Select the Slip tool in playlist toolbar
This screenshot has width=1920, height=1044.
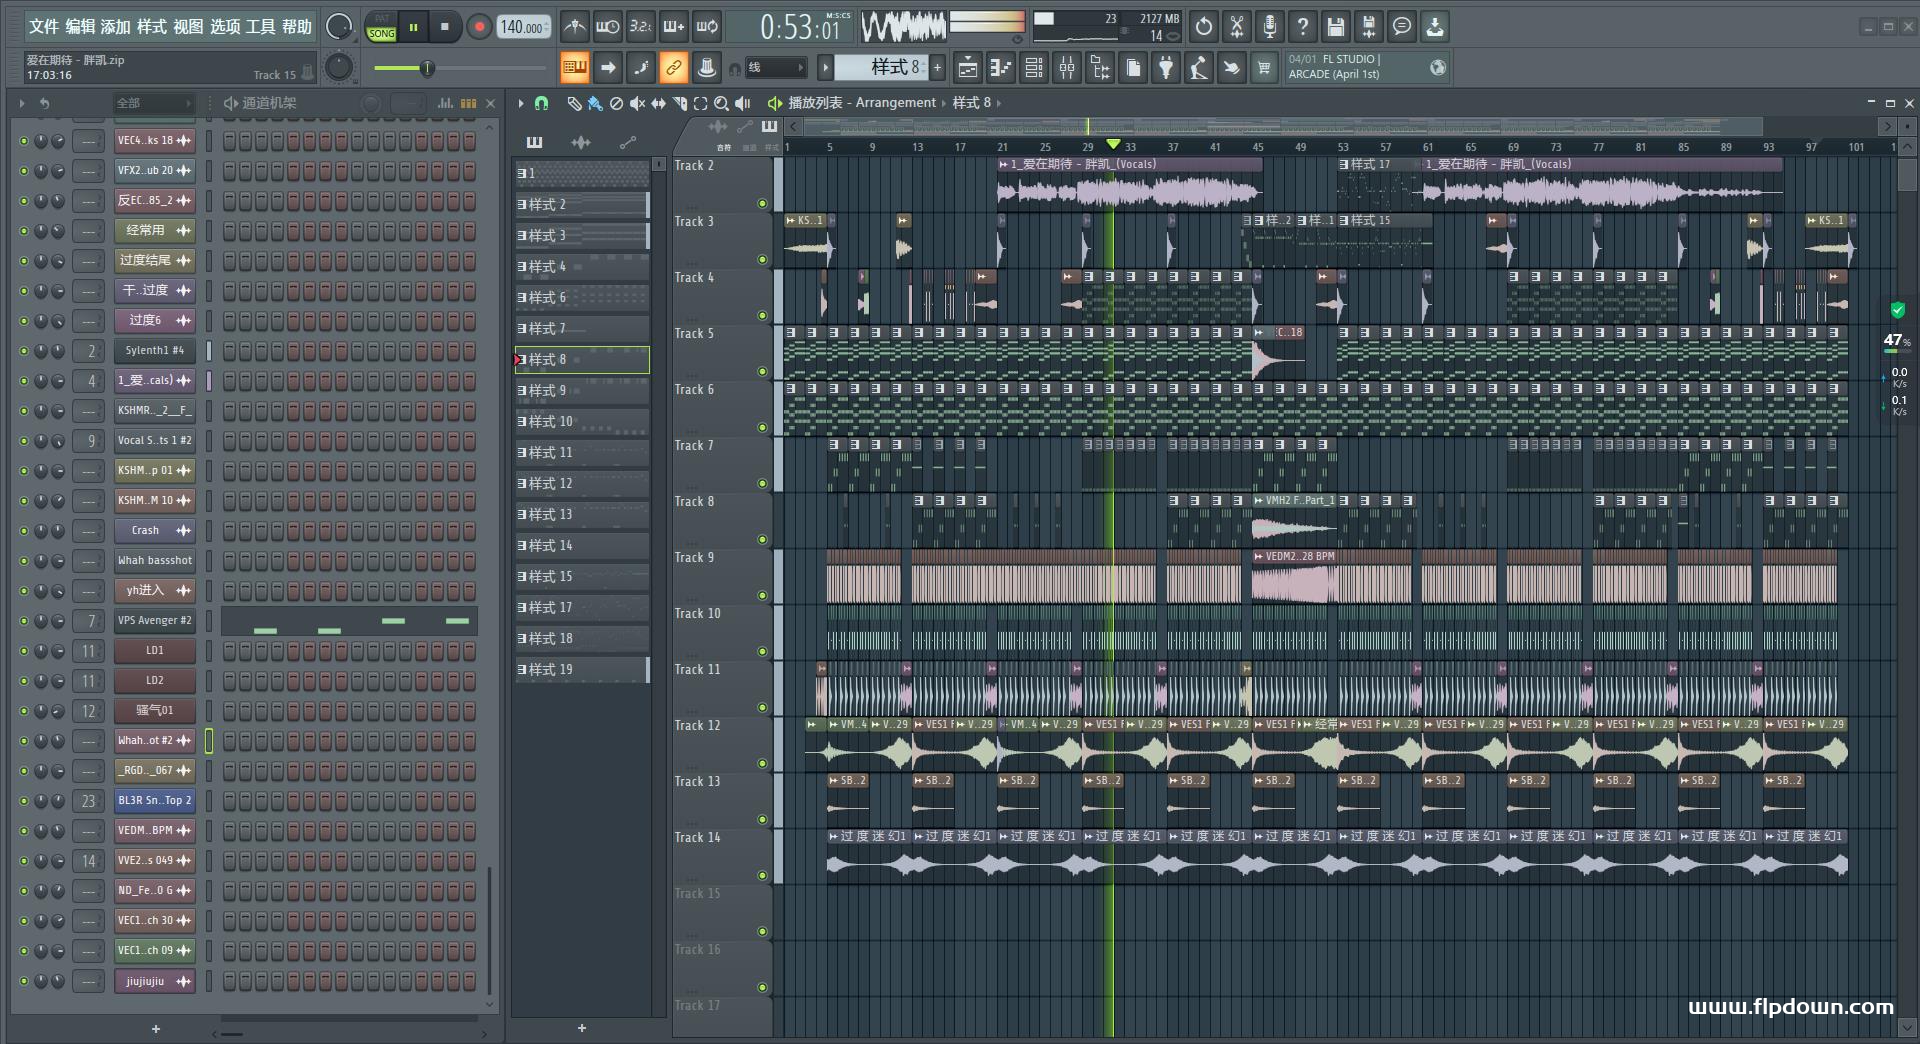coord(658,103)
